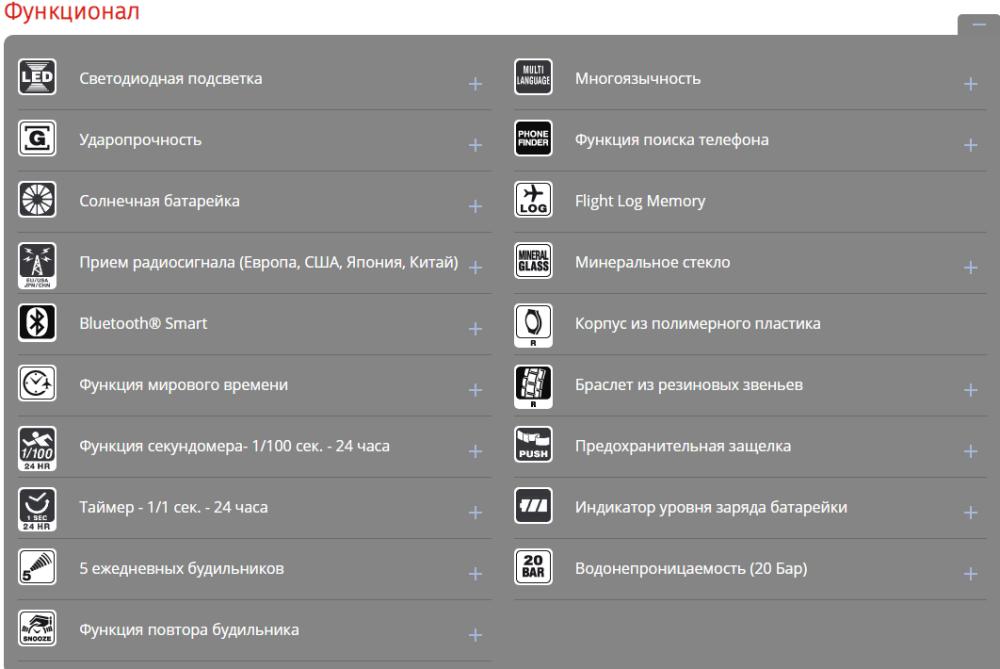
Task: Click the LED backlight icon
Action: pos(37,78)
